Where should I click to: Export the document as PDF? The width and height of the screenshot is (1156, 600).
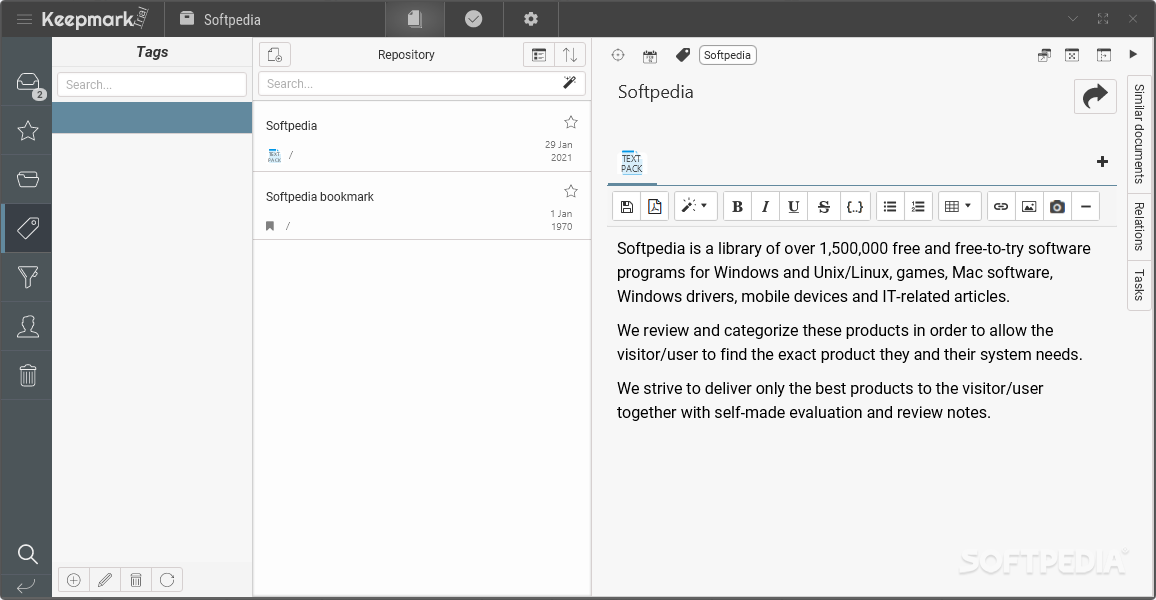click(655, 206)
